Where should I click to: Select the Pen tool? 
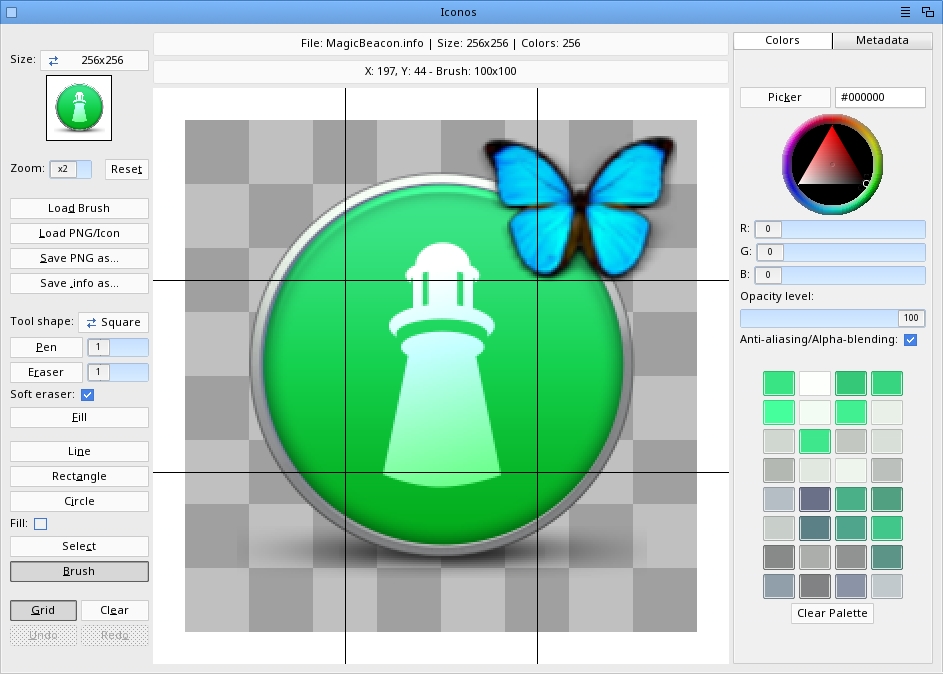click(x=46, y=347)
